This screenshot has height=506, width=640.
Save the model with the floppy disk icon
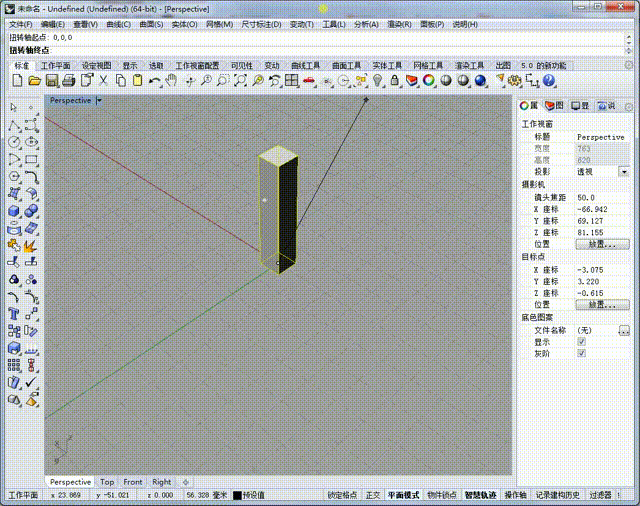click(x=52, y=80)
